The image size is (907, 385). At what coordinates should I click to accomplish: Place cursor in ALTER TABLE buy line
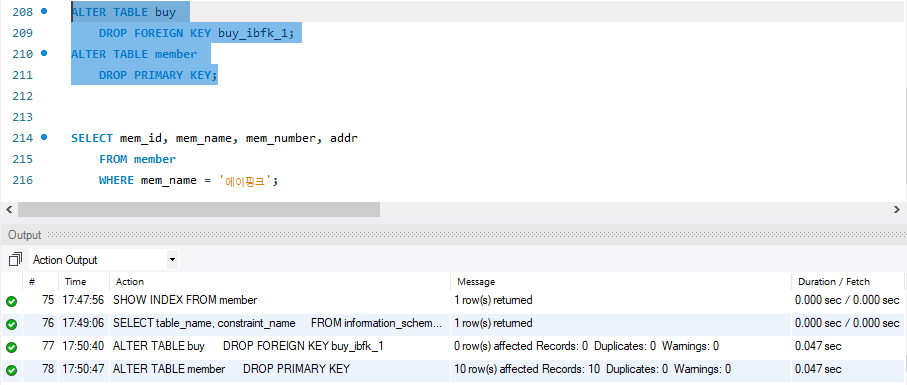click(123, 12)
